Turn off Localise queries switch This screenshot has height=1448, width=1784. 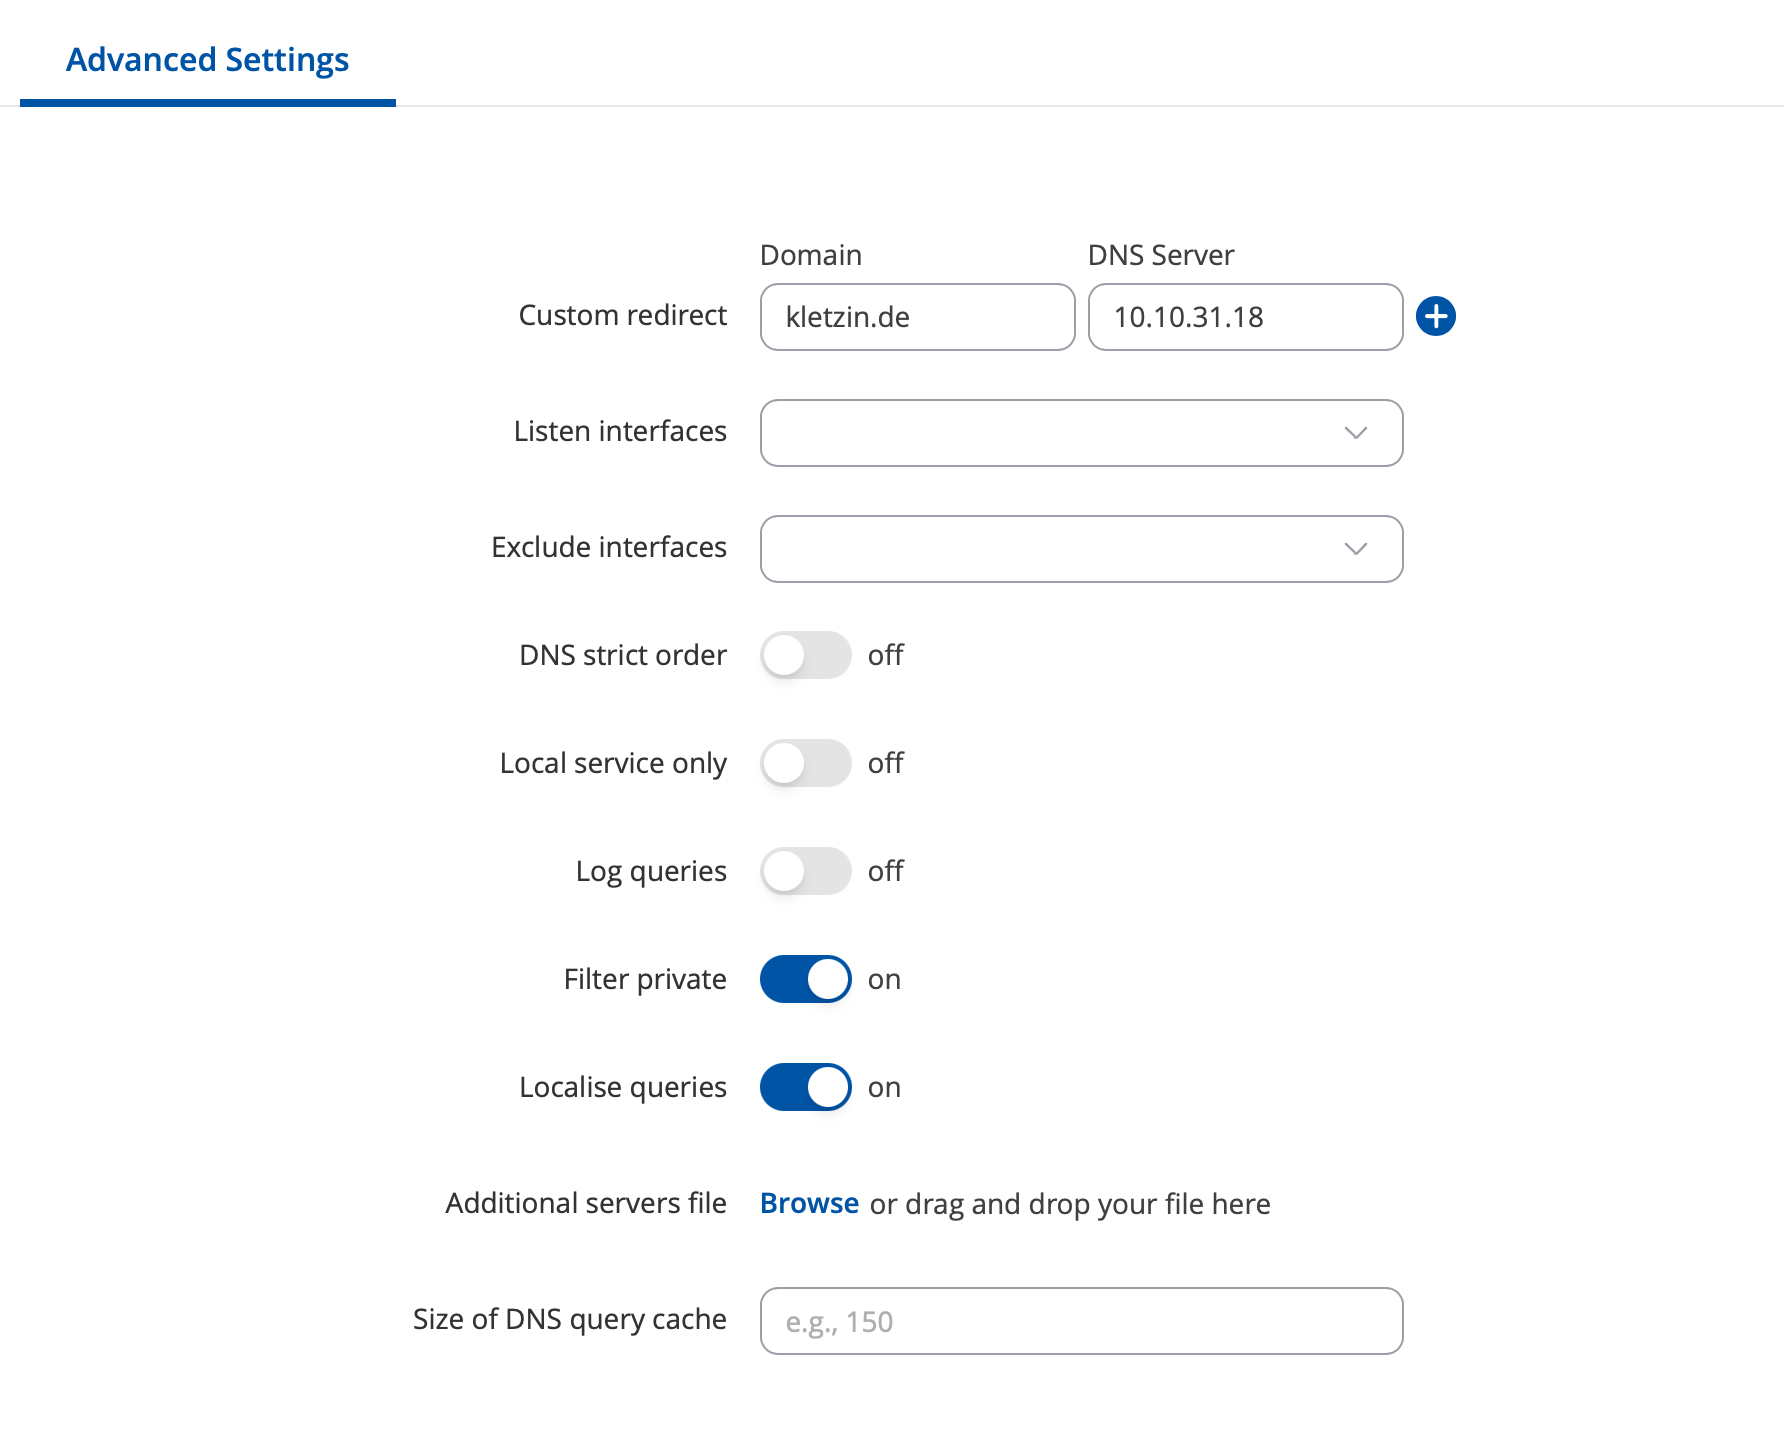pyautogui.click(x=805, y=1087)
